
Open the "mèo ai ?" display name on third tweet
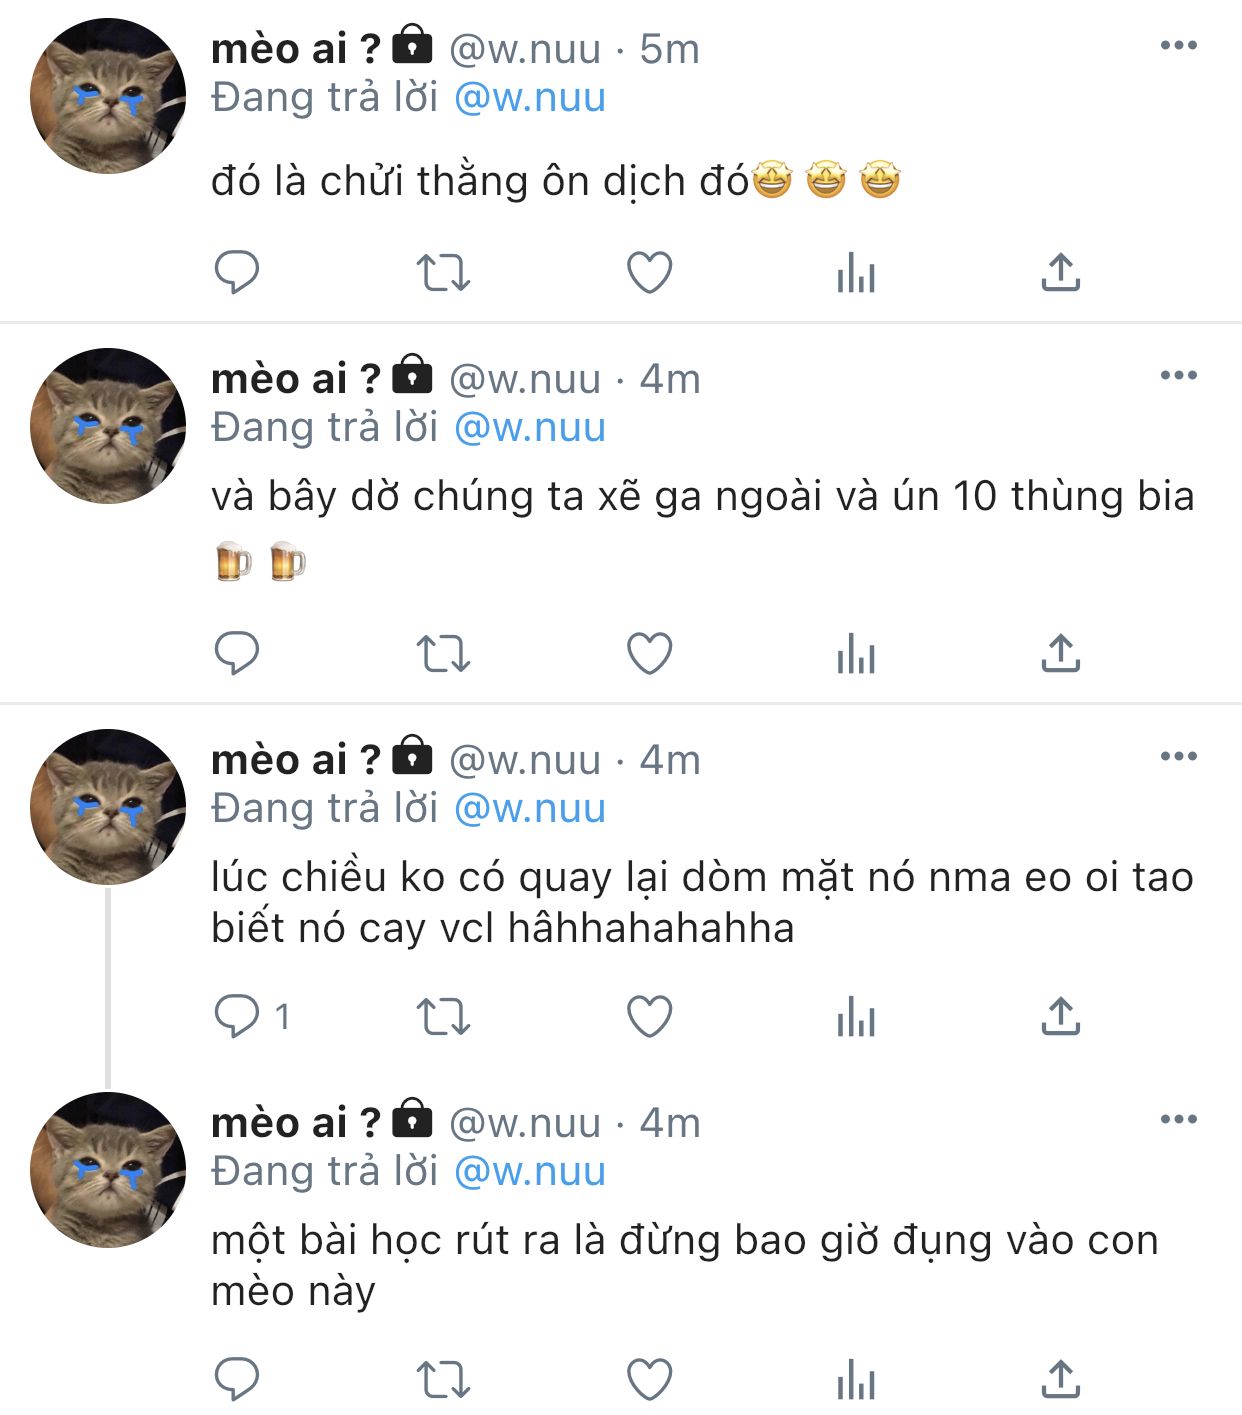pos(296,760)
